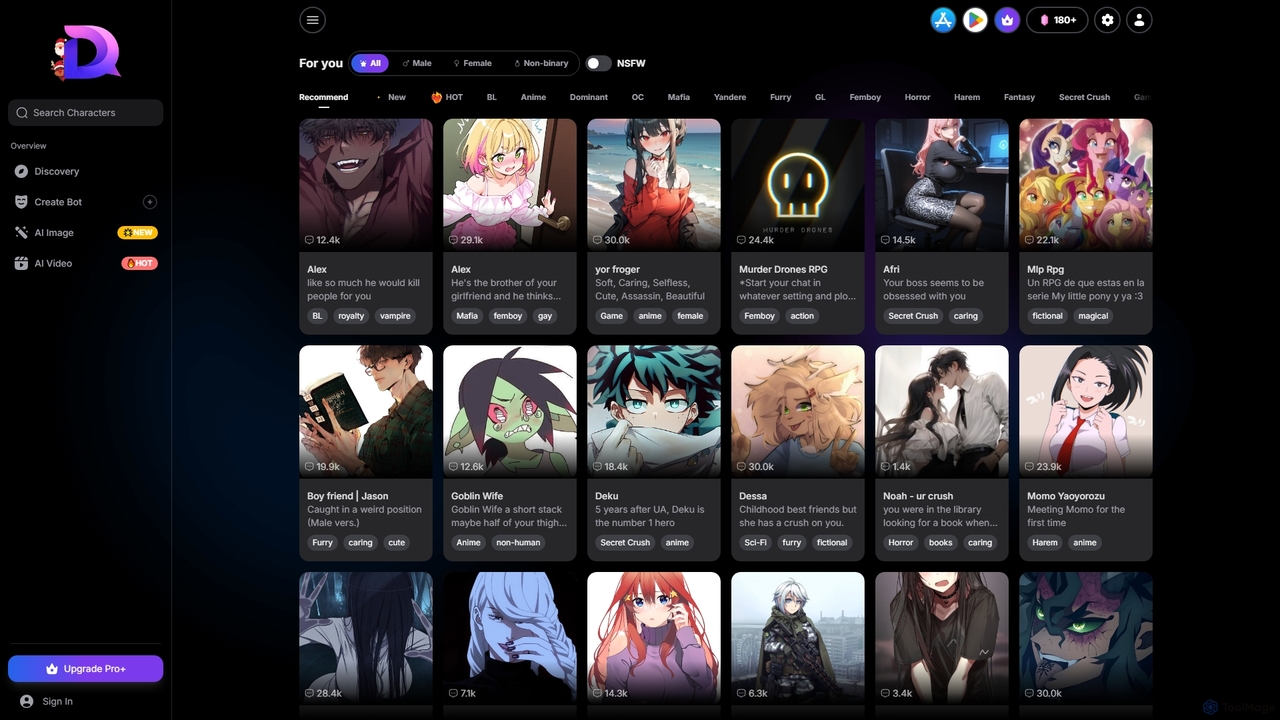Click the AI Video icon
Screen dimensions: 1280x720
[22, 264]
